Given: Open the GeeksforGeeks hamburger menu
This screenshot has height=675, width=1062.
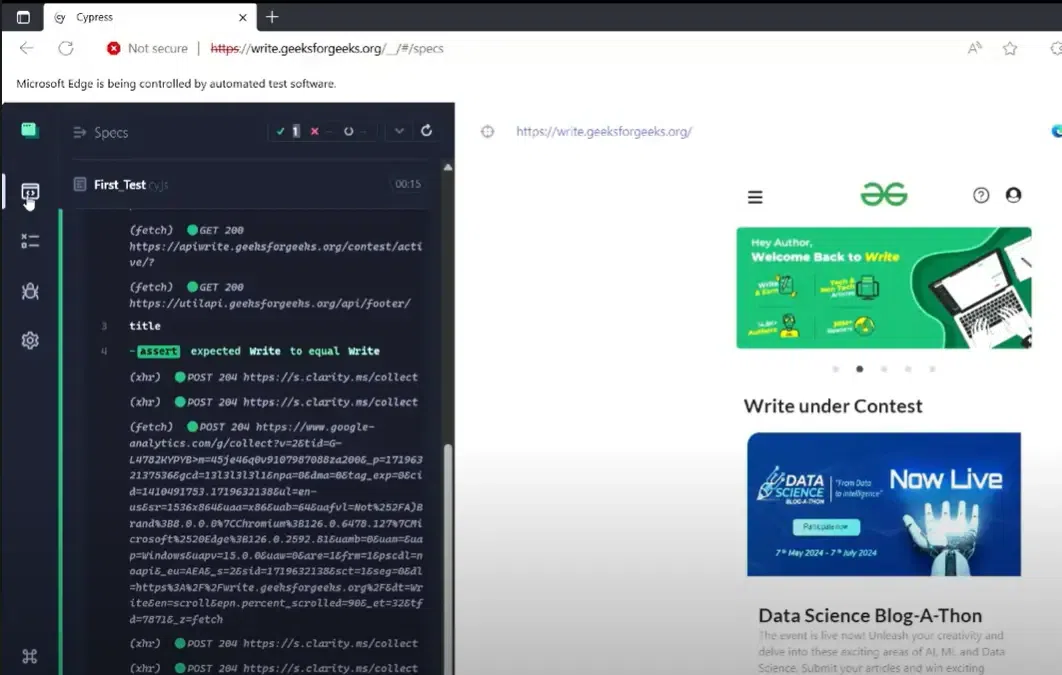Looking at the screenshot, I should tap(755, 197).
